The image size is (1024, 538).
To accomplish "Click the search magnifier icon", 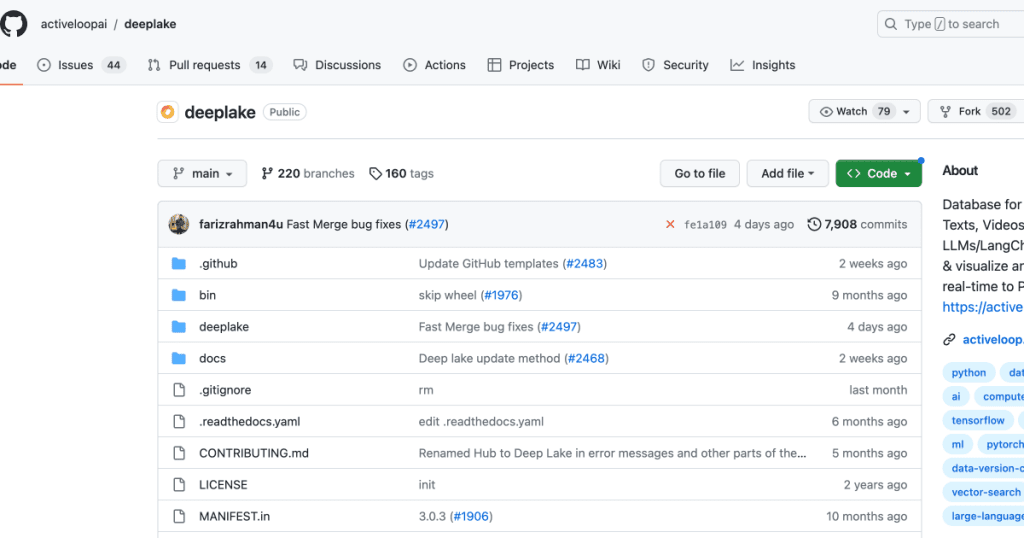I will click(x=891, y=24).
